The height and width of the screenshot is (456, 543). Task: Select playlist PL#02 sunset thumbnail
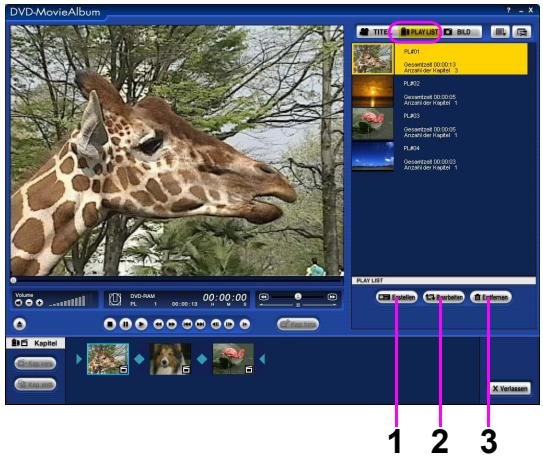point(373,91)
